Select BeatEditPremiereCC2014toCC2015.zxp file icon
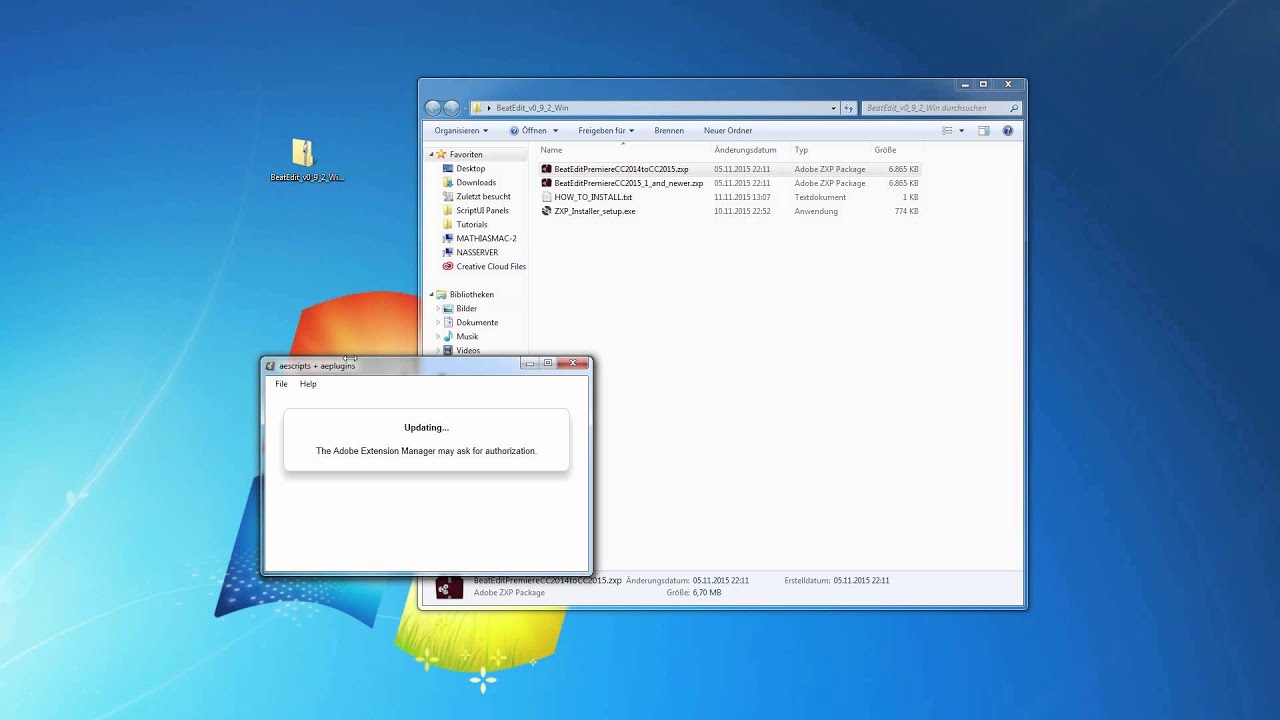This screenshot has height=720, width=1280. point(546,169)
